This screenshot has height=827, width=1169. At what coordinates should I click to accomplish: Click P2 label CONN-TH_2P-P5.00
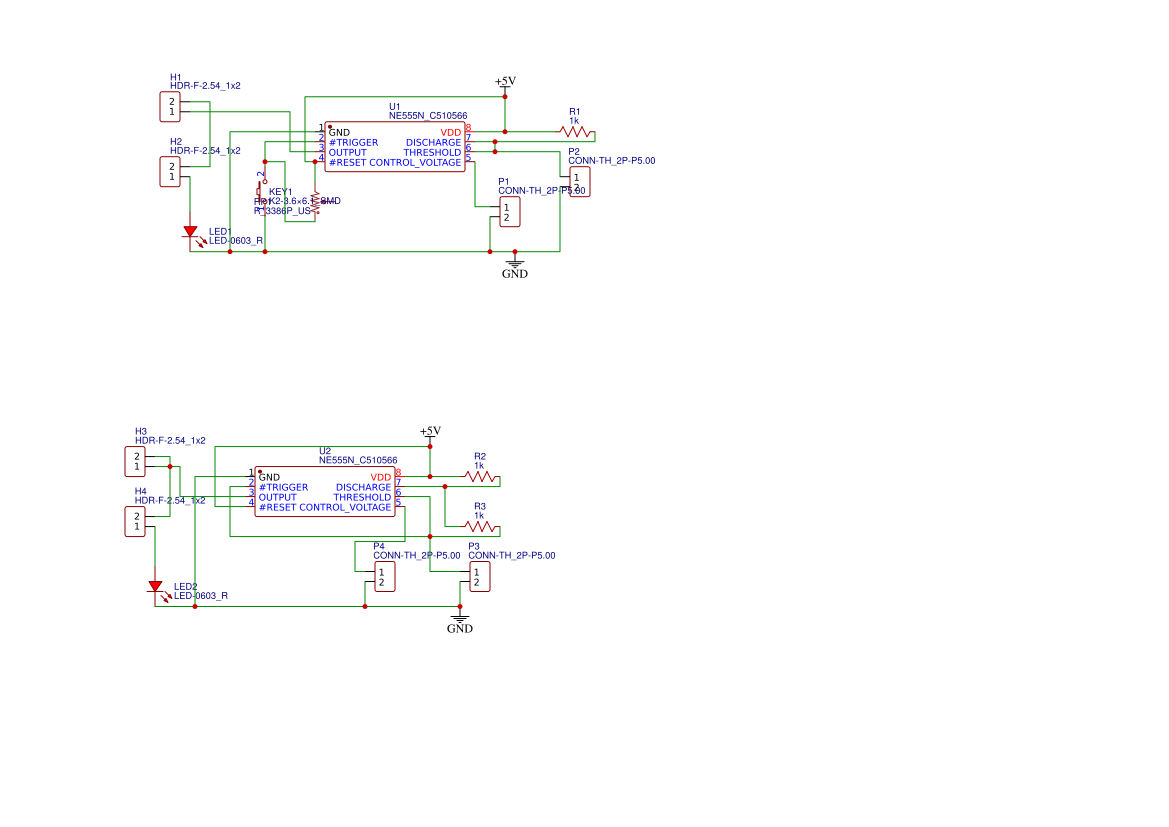pyautogui.click(x=612, y=160)
